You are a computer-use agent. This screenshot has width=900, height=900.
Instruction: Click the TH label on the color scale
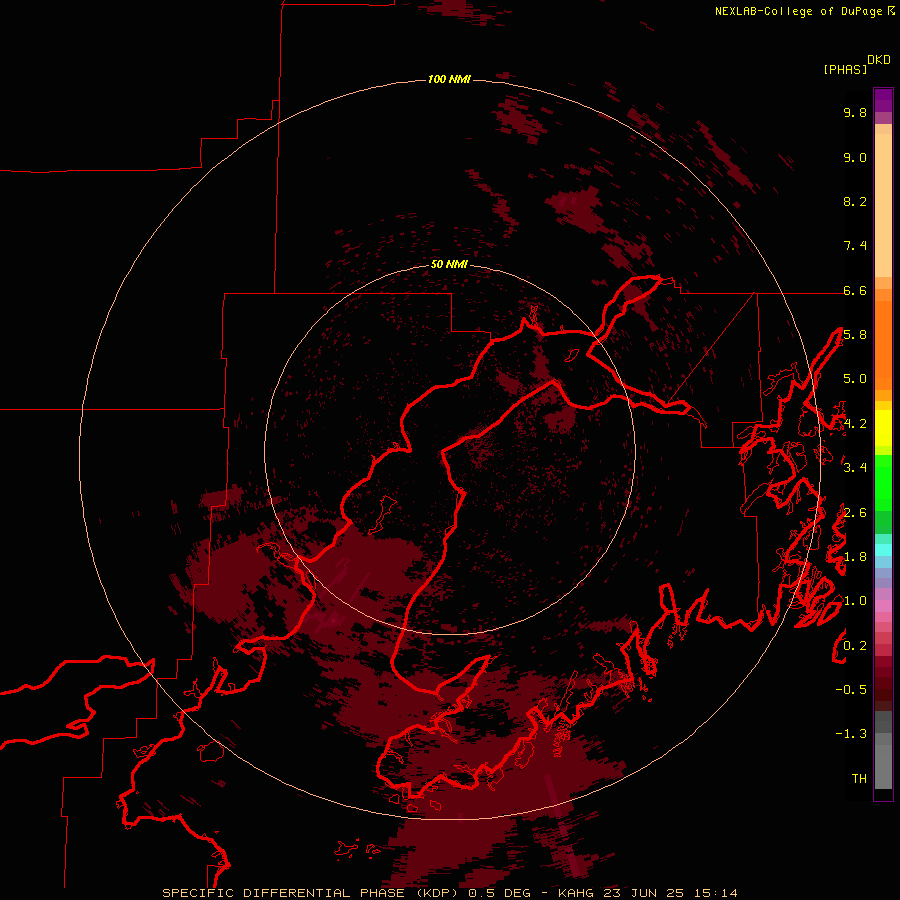point(859,779)
